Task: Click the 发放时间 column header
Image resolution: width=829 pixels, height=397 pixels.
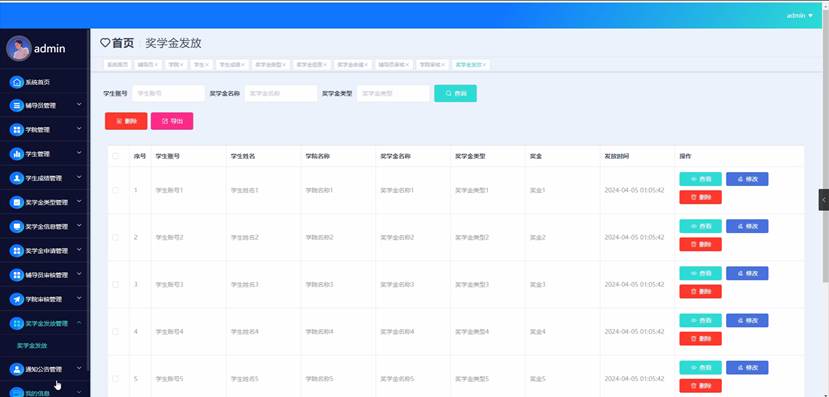Action: (616, 156)
